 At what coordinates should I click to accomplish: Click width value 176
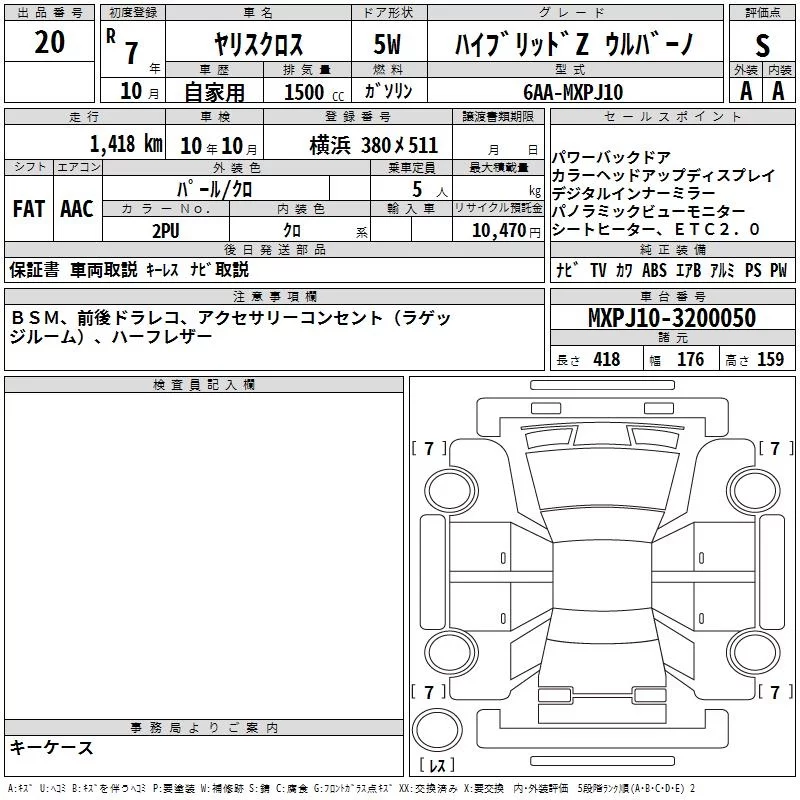tap(690, 359)
